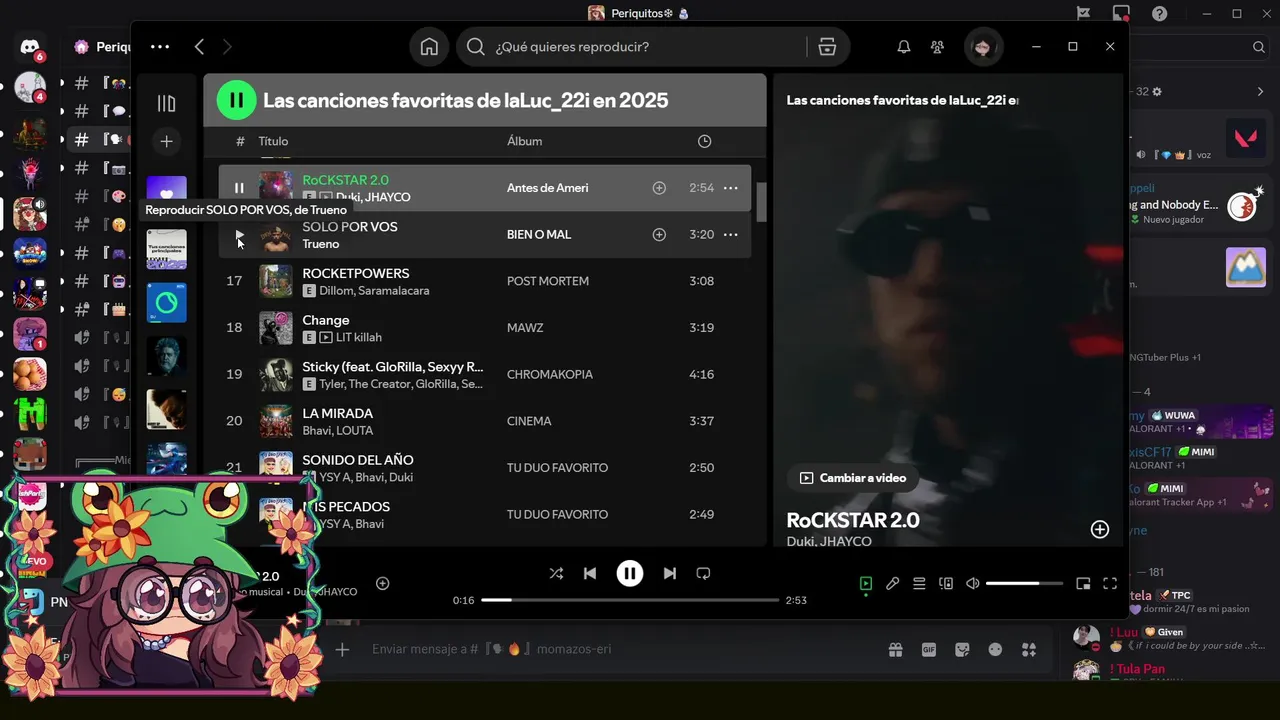The image size is (1280, 720).
Task: Select LA MIRADA track row
Action: 485,421
